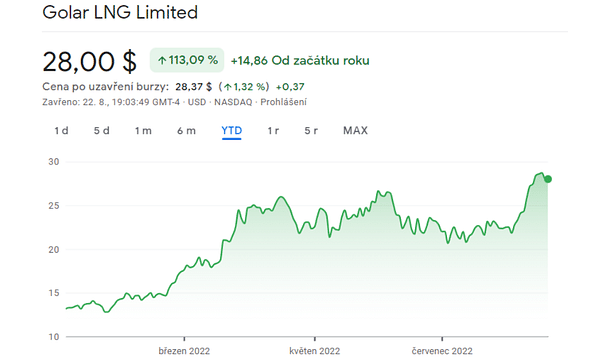The width and height of the screenshot is (600, 360).
Task: Click the 30 y-axis label
Action: pyautogui.click(x=54, y=162)
